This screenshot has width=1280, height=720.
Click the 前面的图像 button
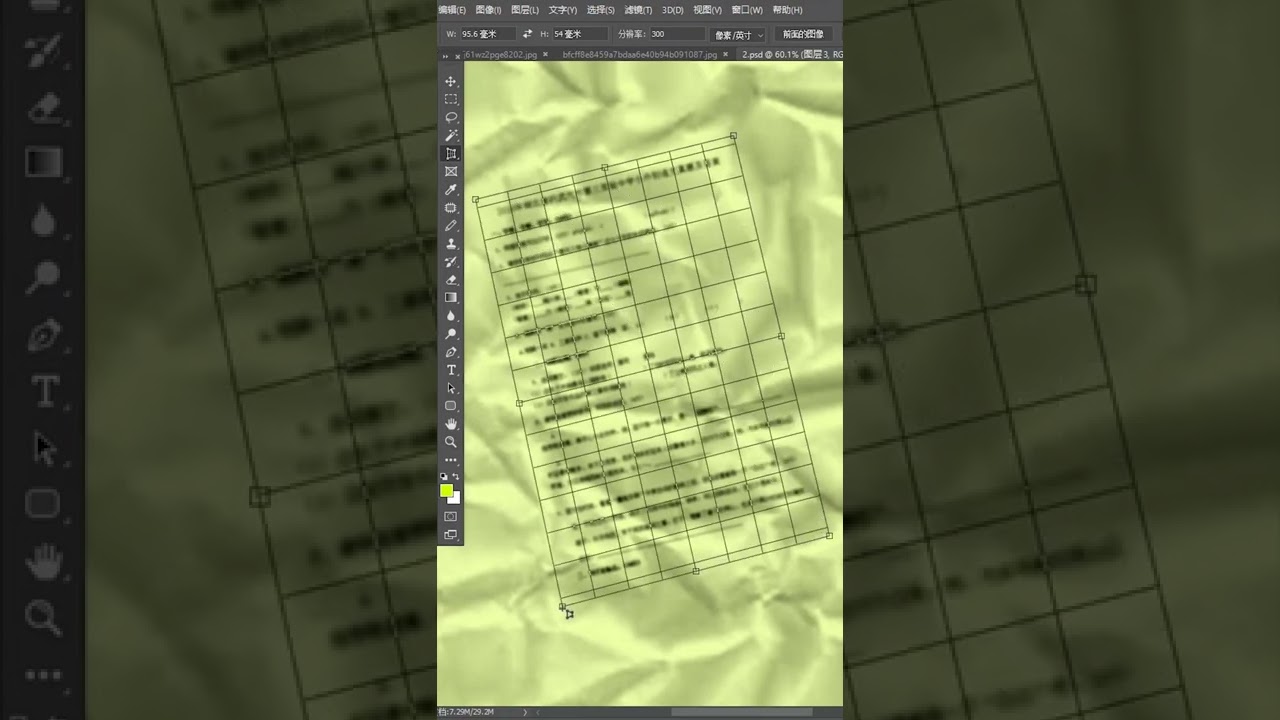804,34
